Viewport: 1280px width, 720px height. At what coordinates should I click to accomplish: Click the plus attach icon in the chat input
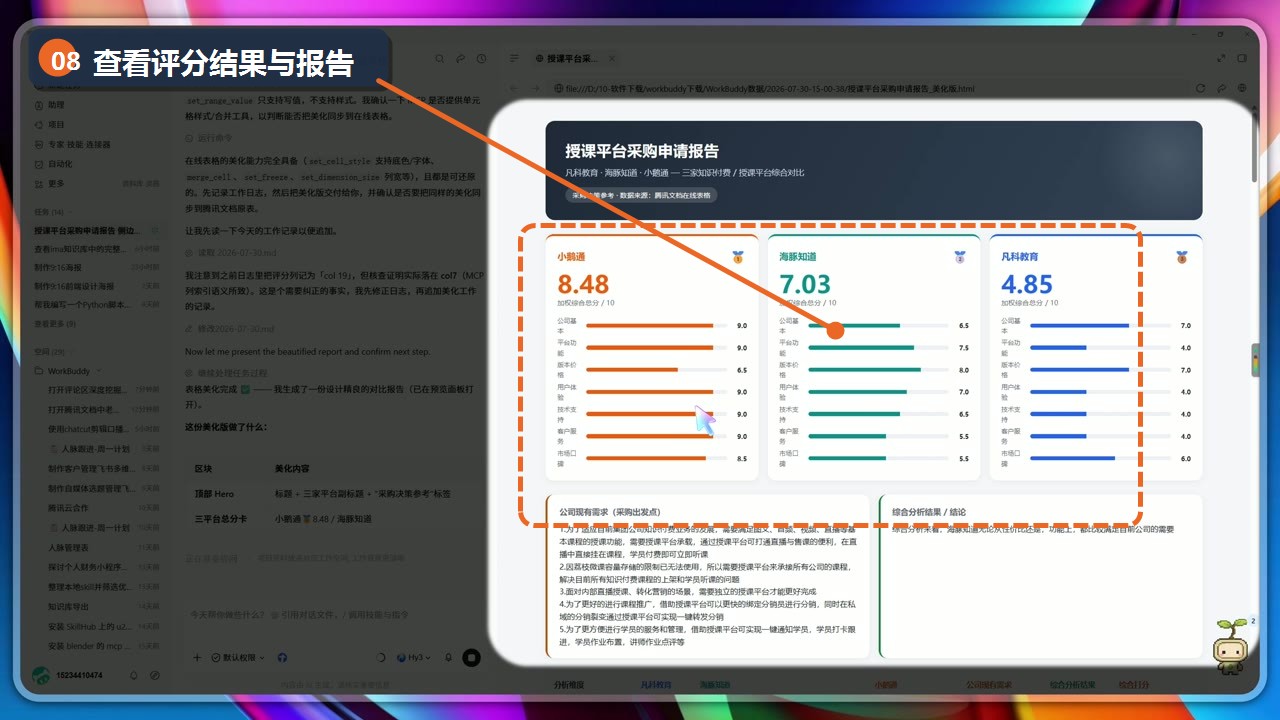point(197,657)
